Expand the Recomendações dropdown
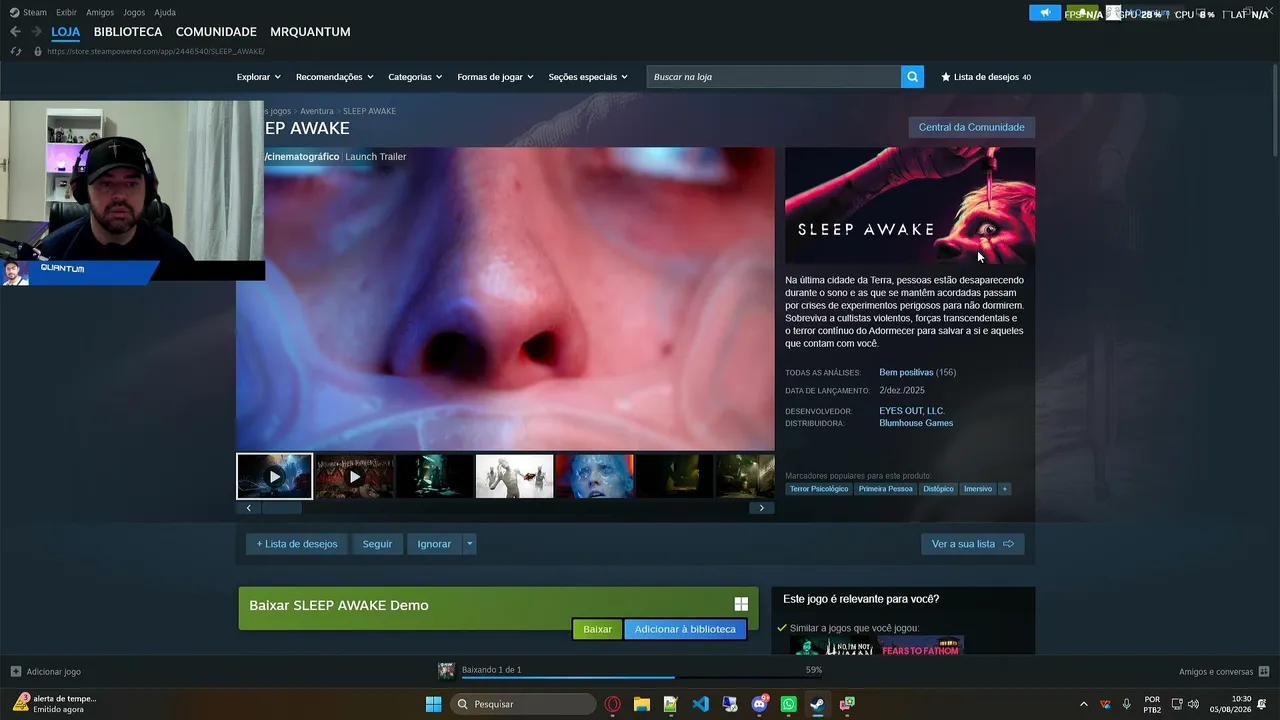 (x=335, y=77)
